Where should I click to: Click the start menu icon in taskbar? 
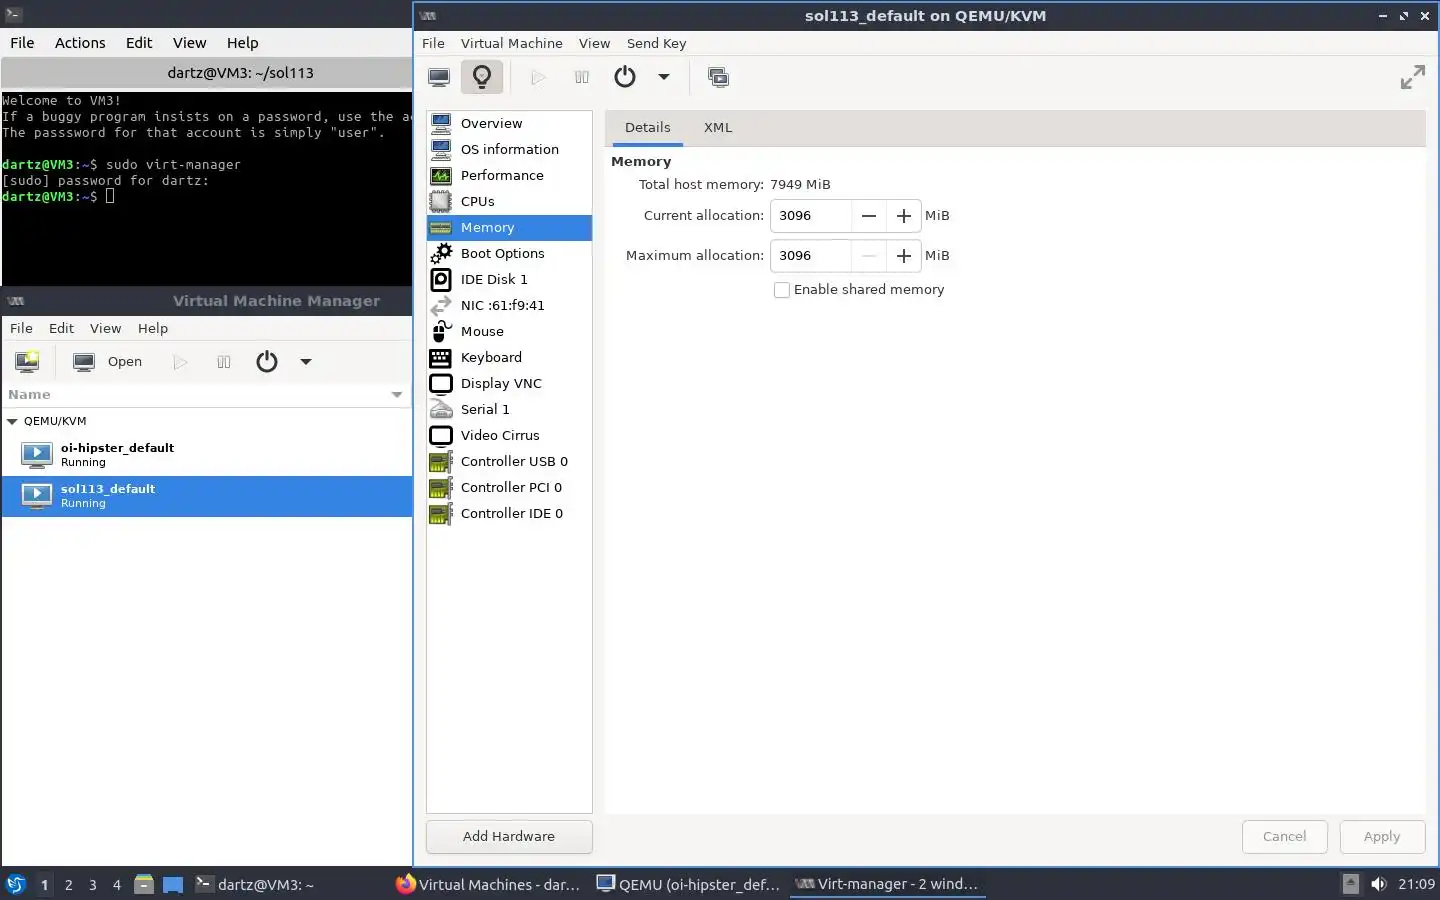pyautogui.click(x=16, y=884)
